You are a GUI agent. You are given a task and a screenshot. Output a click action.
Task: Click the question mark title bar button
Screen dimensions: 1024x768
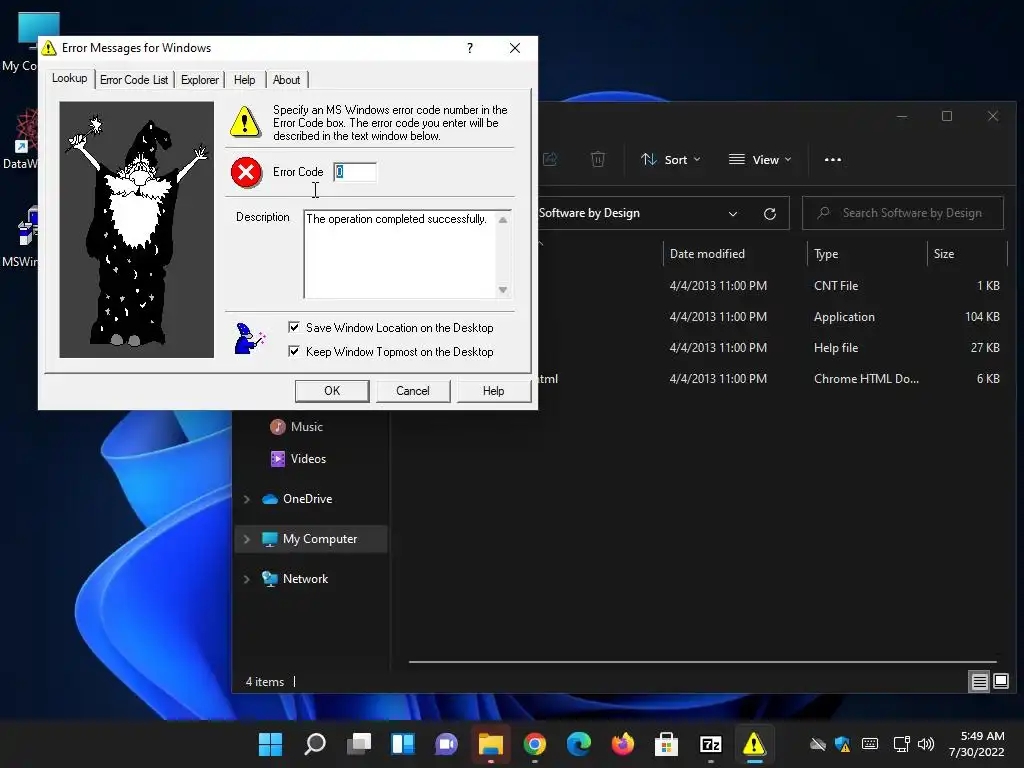(x=470, y=48)
